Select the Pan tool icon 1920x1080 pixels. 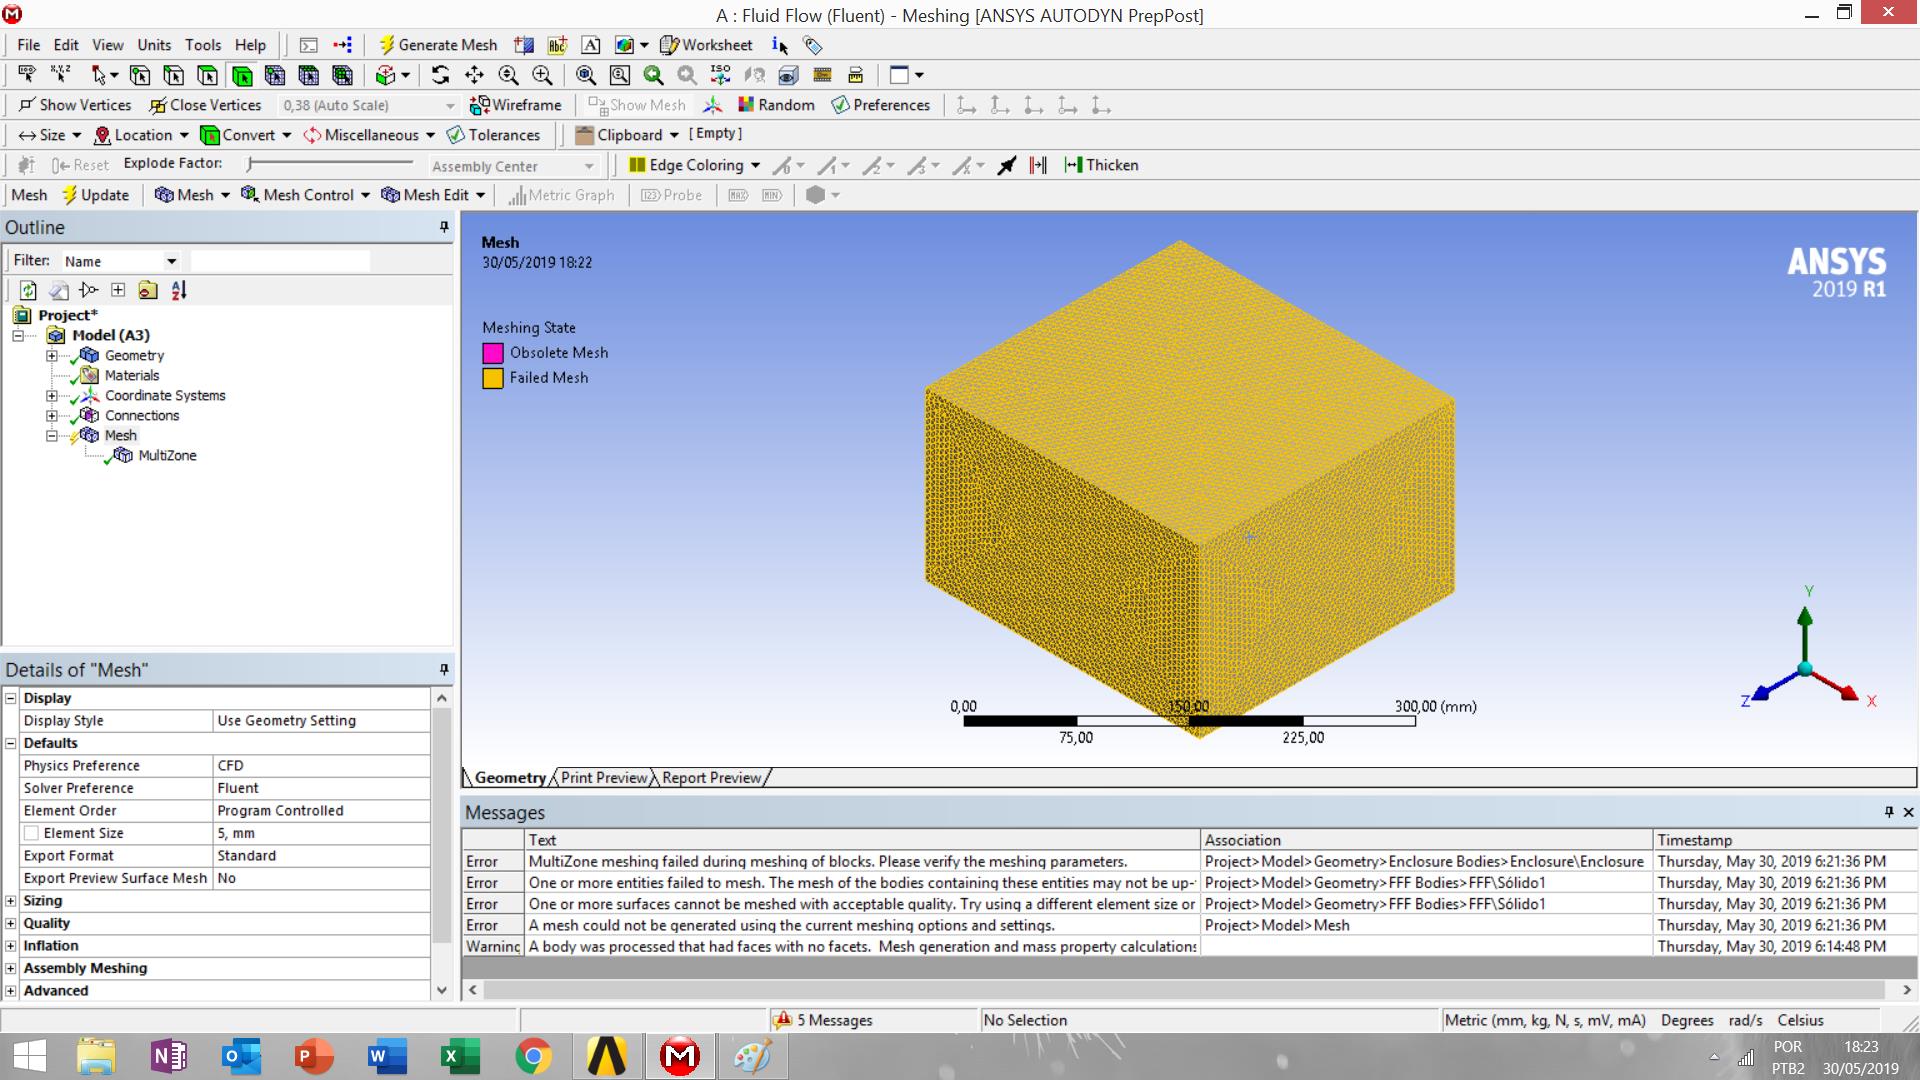click(474, 75)
